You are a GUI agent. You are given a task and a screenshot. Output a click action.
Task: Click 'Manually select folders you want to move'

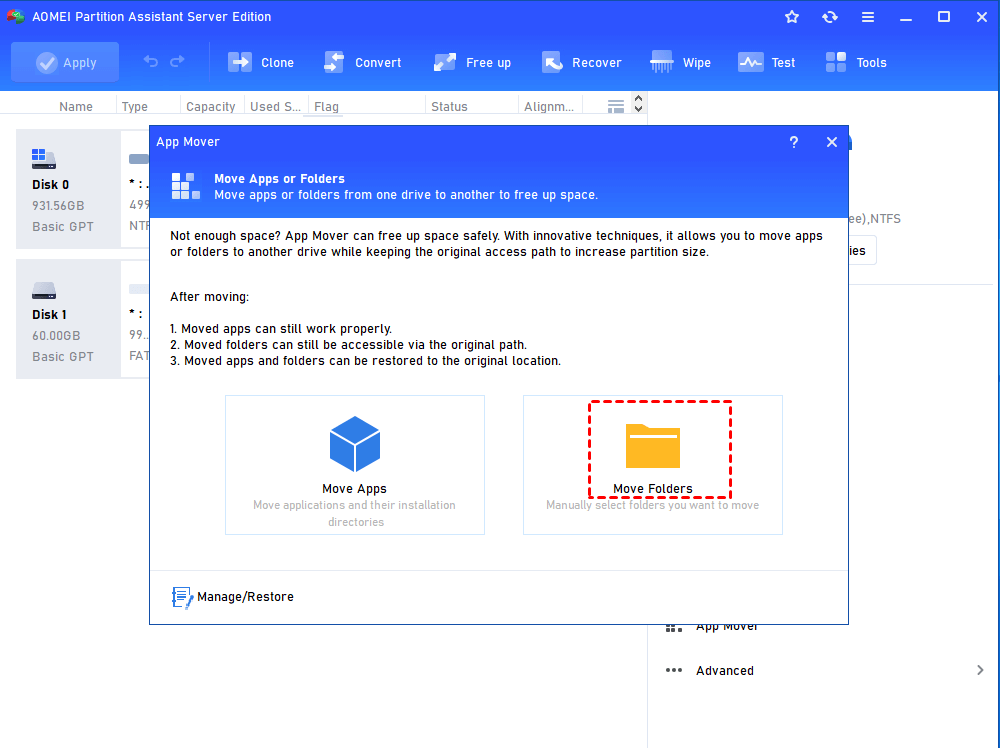[x=652, y=505]
